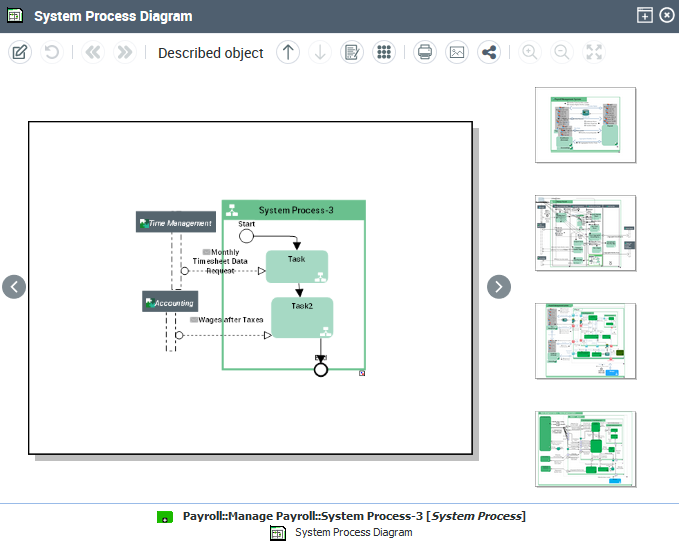The width and height of the screenshot is (679, 544).
Task: Click the edit pencil icon in toolbar
Action: (x=20, y=53)
